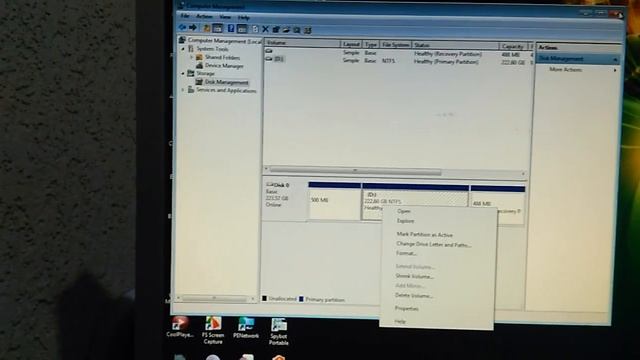
Task: Click the Up one level toolbar icon
Action: 207,28
